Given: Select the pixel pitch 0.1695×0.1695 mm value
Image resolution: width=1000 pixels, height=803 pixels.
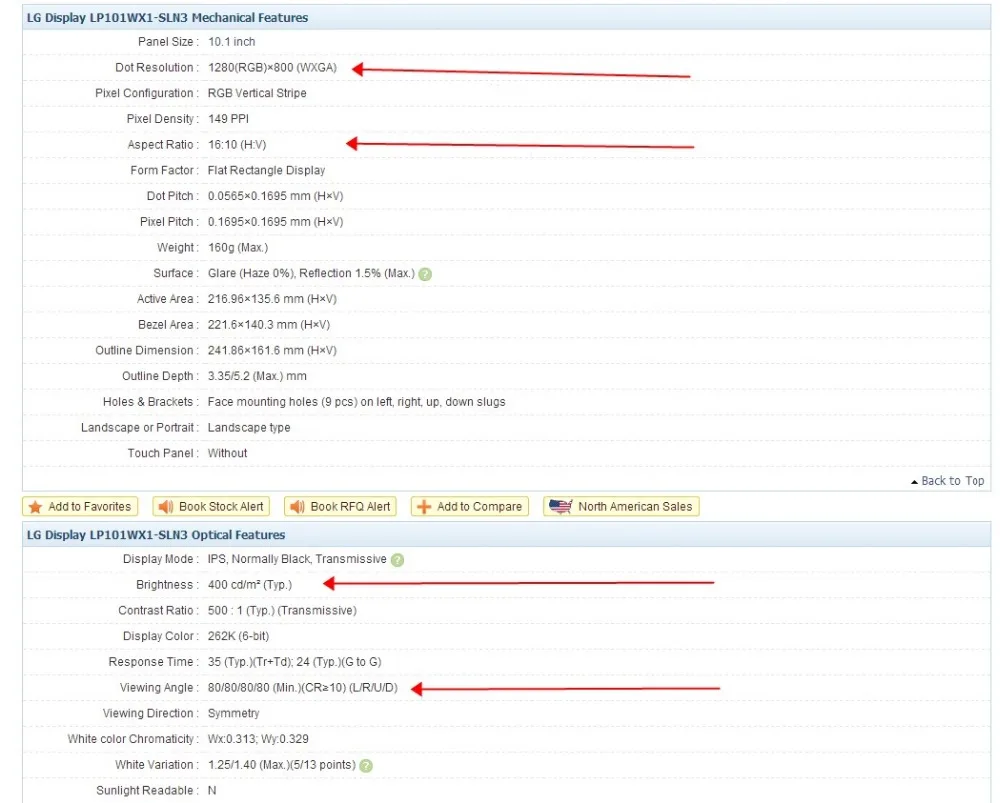Looking at the screenshot, I should pos(276,222).
